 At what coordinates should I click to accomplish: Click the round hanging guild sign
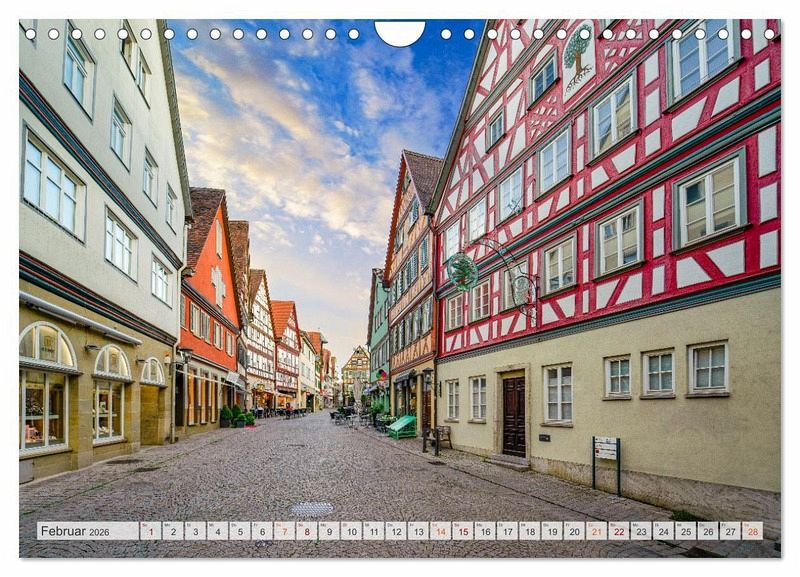462,271
